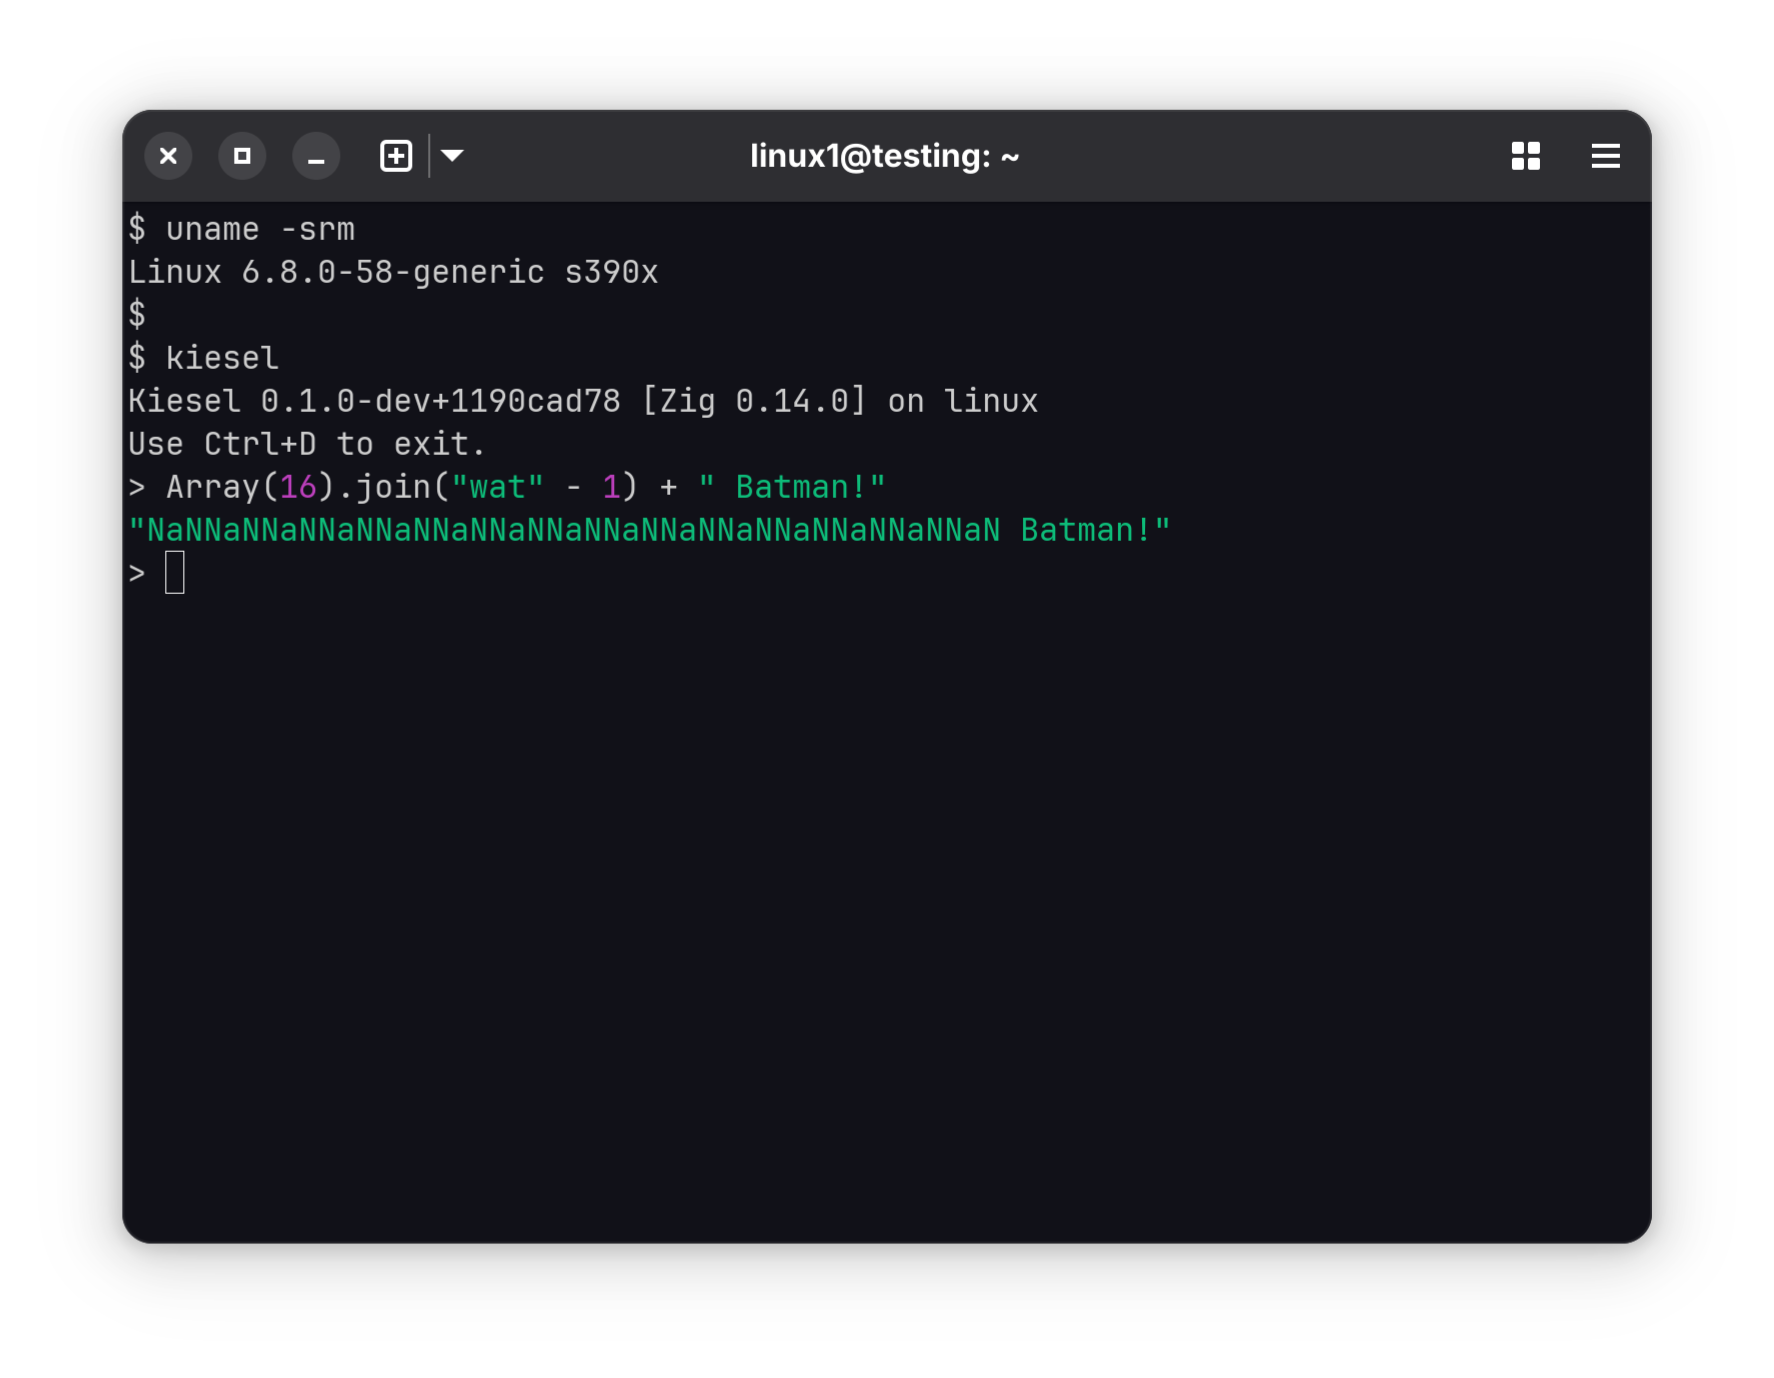Open the hamburger main menu
The height and width of the screenshot is (1378, 1774).
pyautogui.click(x=1605, y=156)
